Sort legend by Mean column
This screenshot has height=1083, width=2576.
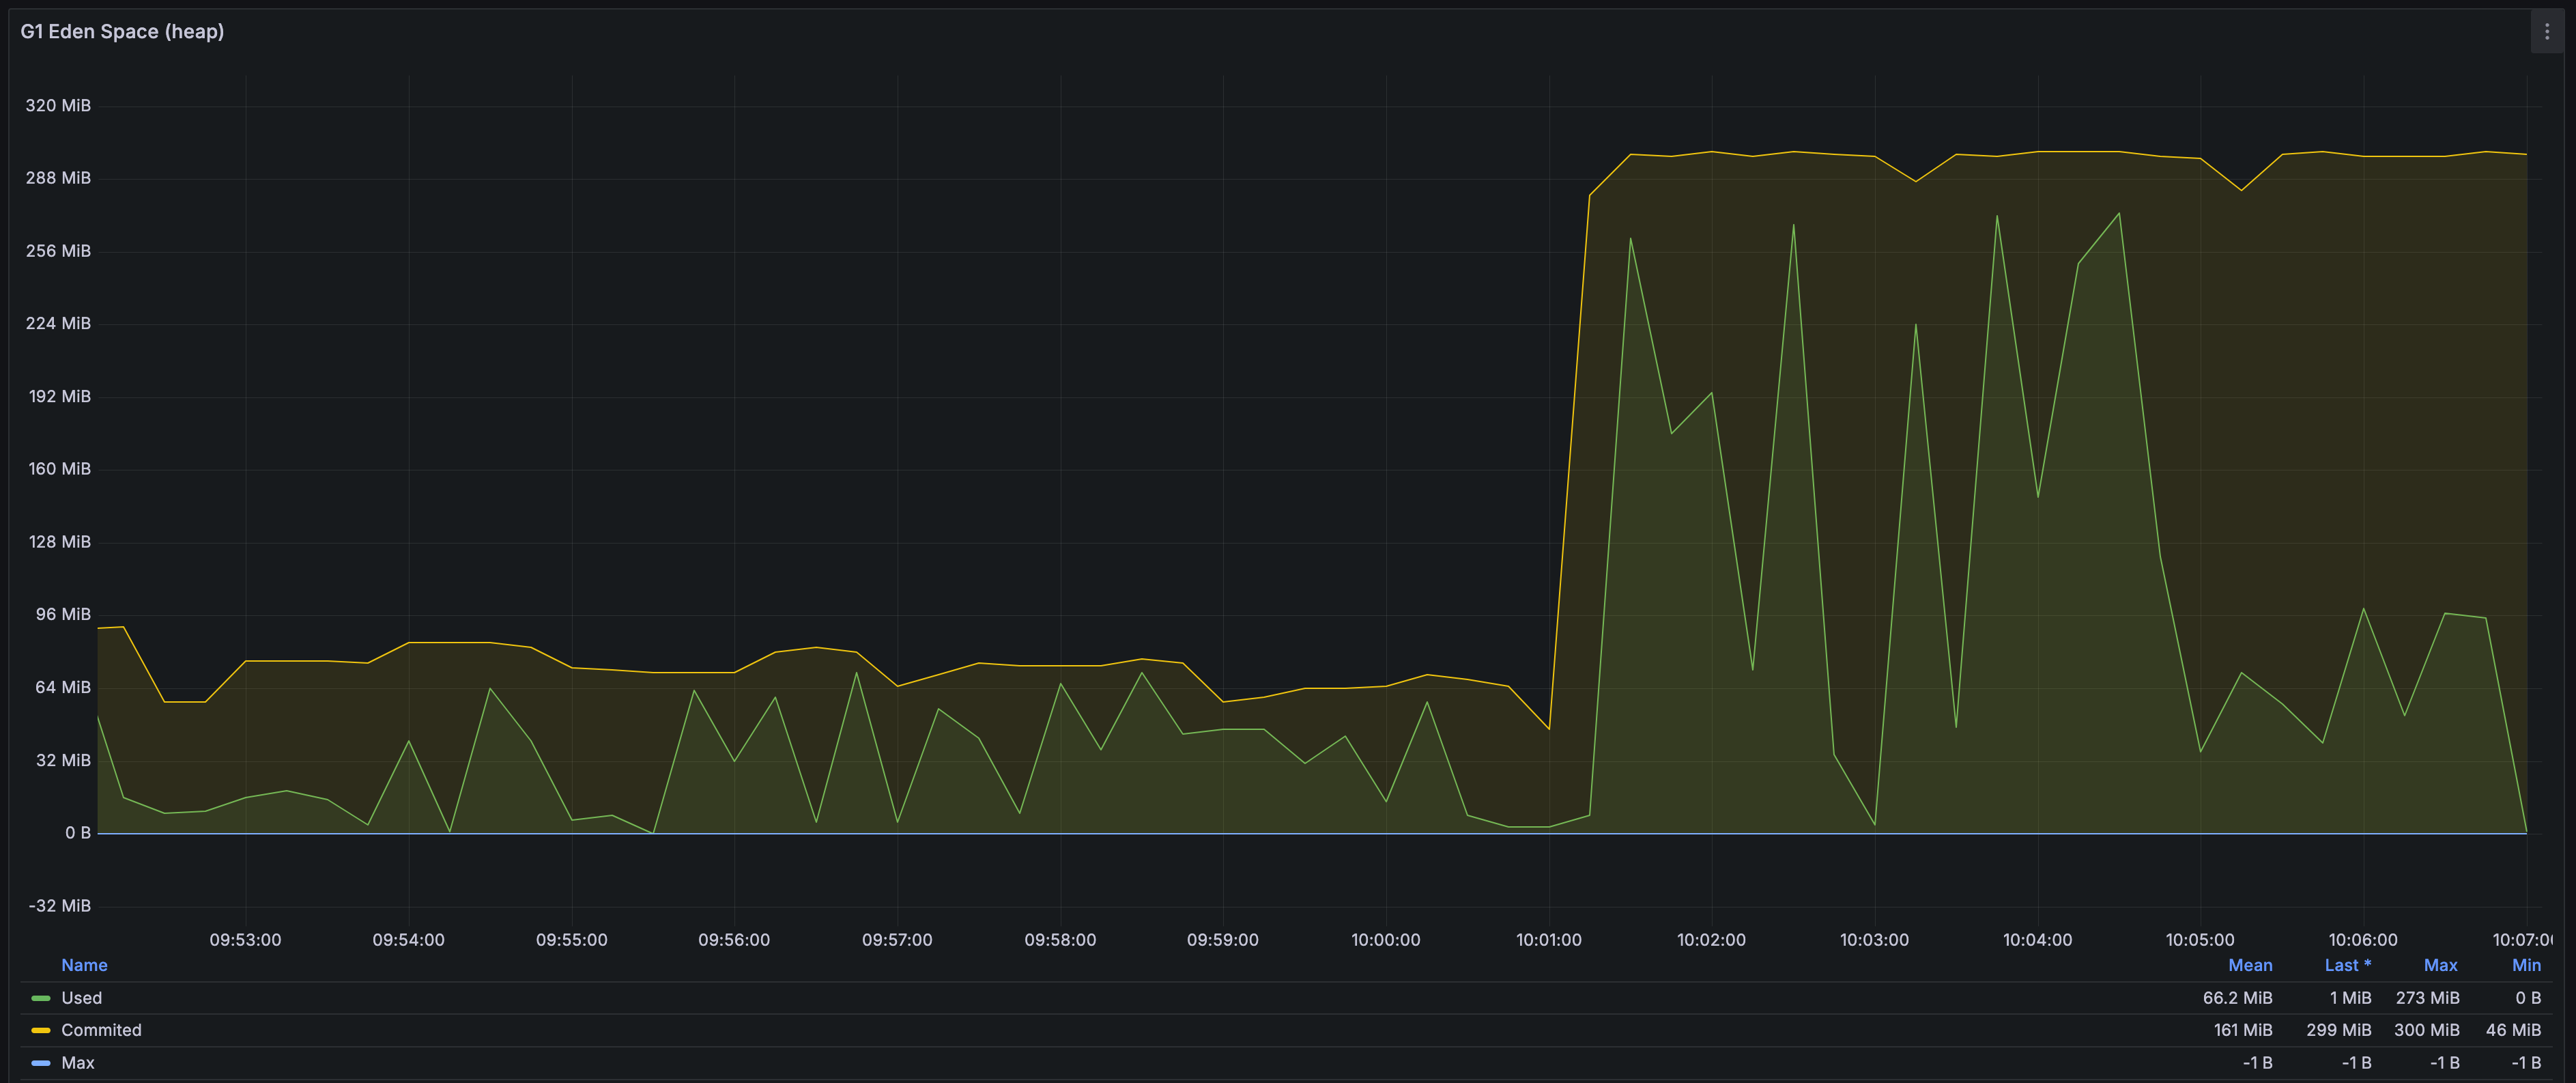[2249, 965]
